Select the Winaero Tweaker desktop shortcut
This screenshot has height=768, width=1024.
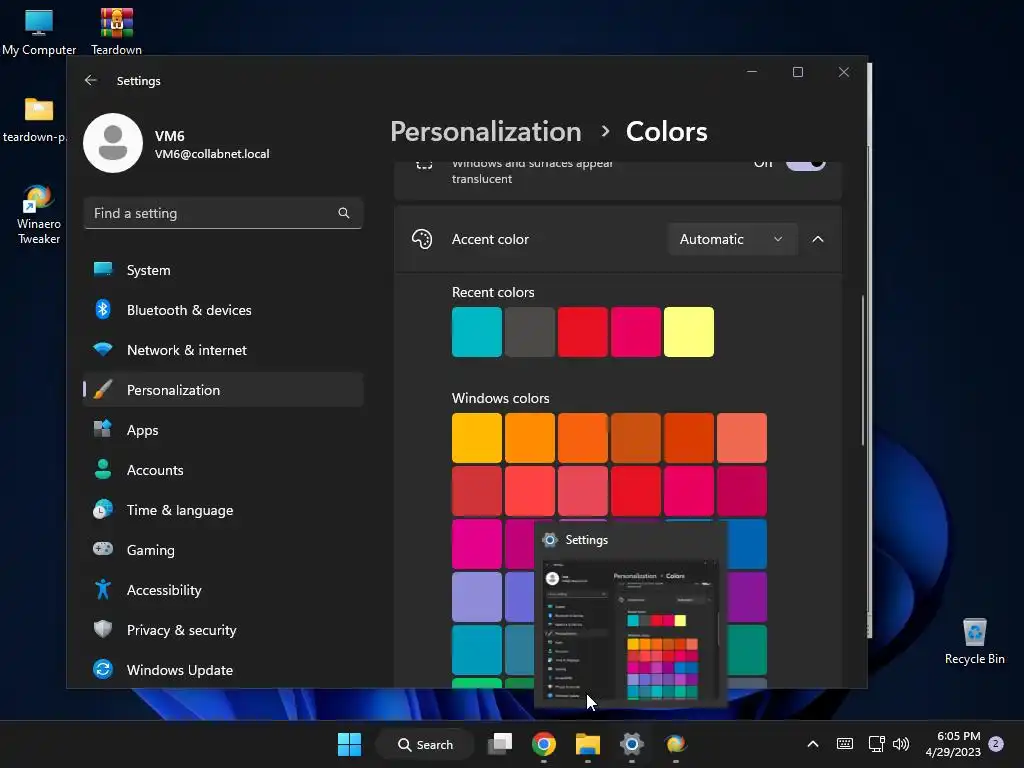click(x=39, y=215)
